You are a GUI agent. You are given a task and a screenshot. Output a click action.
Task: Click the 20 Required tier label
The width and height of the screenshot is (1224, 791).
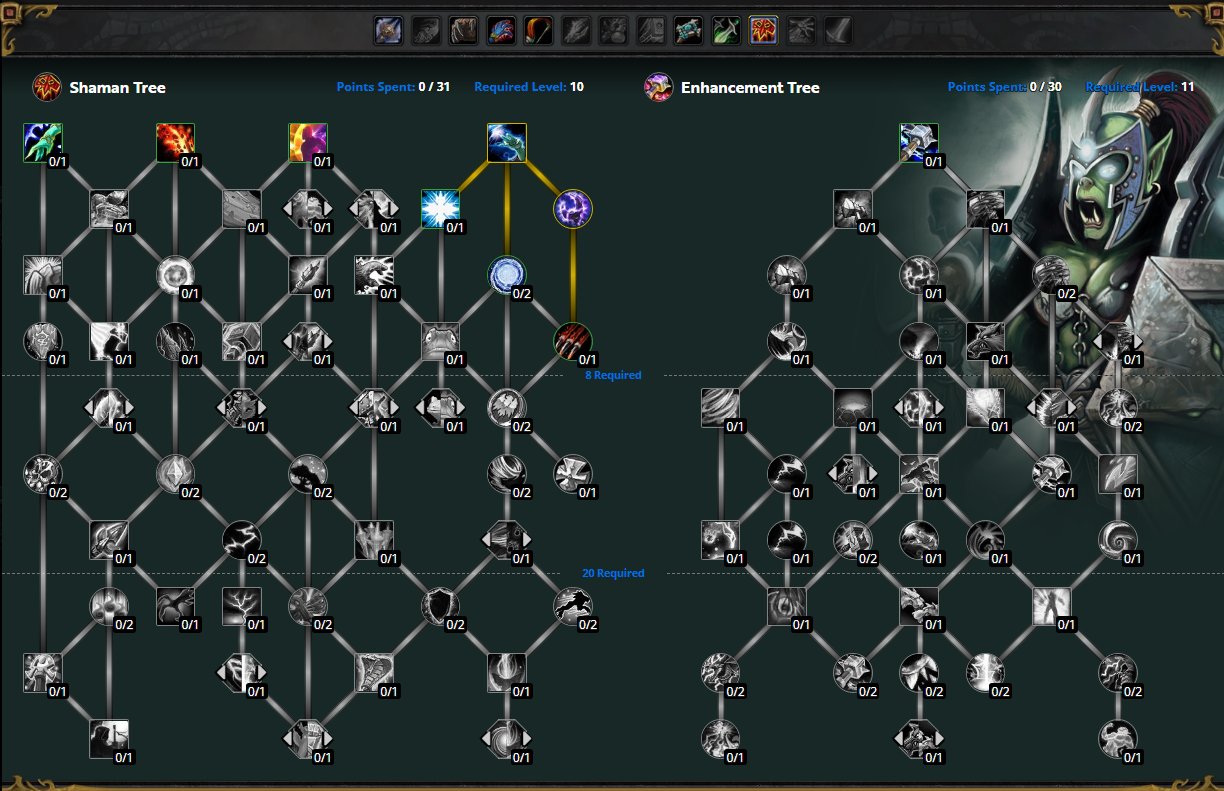coord(613,574)
